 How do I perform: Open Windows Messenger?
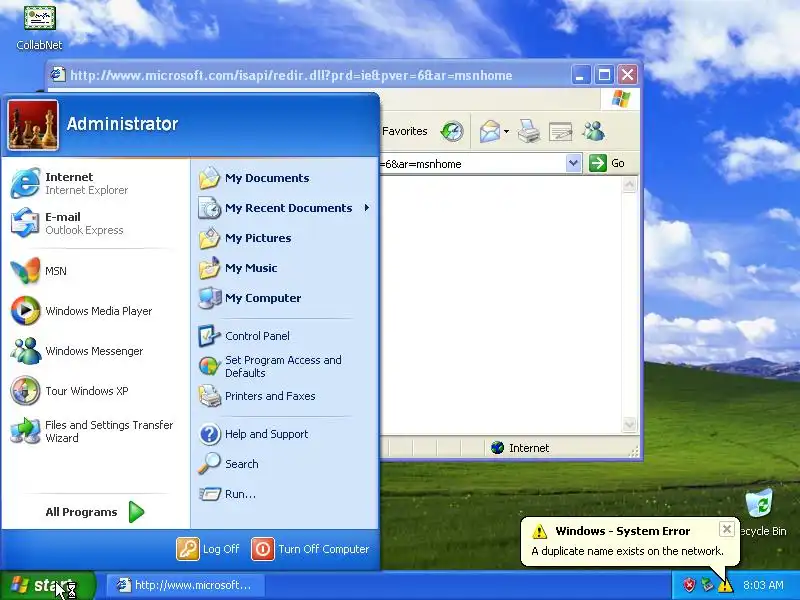click(95, 351)
